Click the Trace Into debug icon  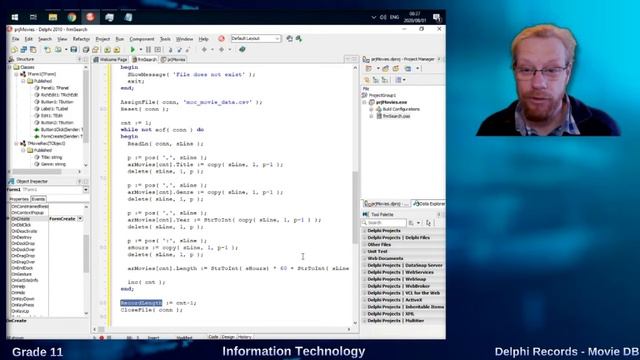pyautogui.click(x=171, y=49)
